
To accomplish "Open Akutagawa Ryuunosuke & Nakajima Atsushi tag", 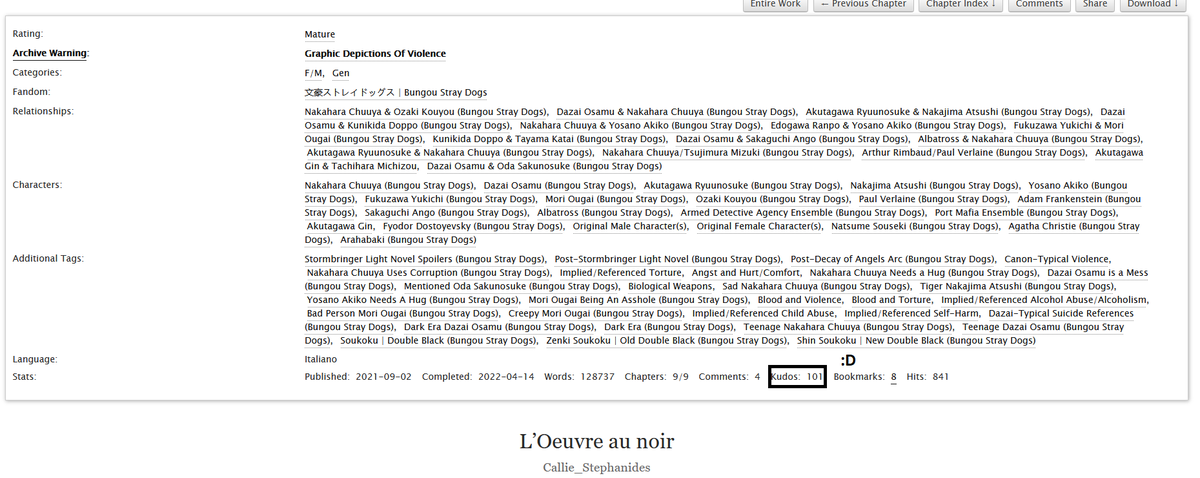I will point(948,112).
